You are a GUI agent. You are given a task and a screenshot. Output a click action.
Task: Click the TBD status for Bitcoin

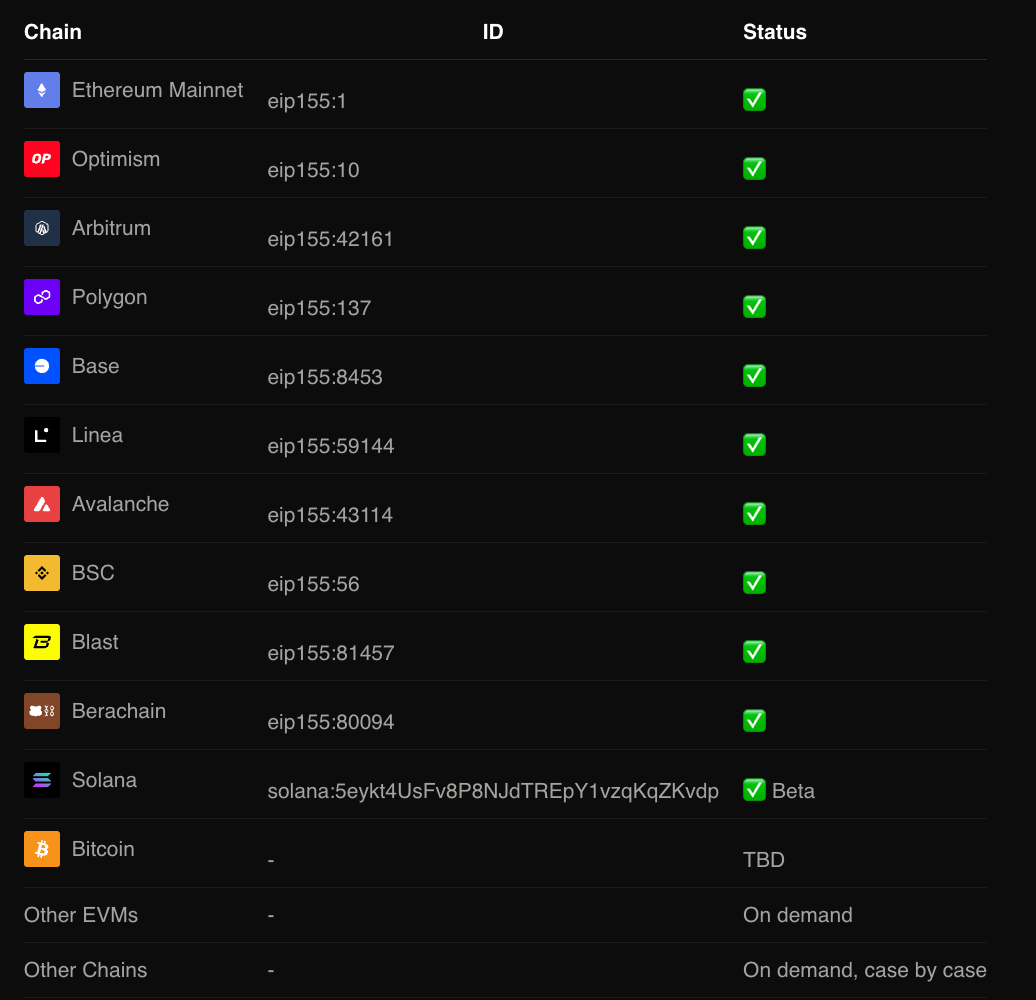764,860
